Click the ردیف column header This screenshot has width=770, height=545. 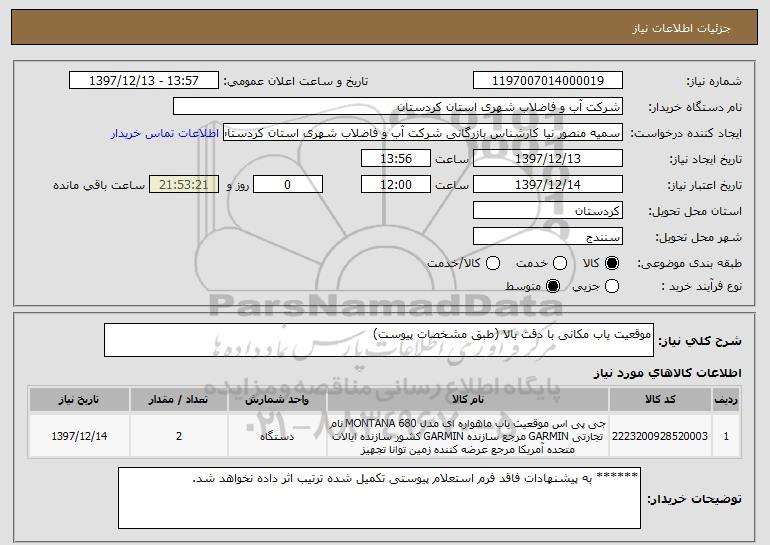726,400
